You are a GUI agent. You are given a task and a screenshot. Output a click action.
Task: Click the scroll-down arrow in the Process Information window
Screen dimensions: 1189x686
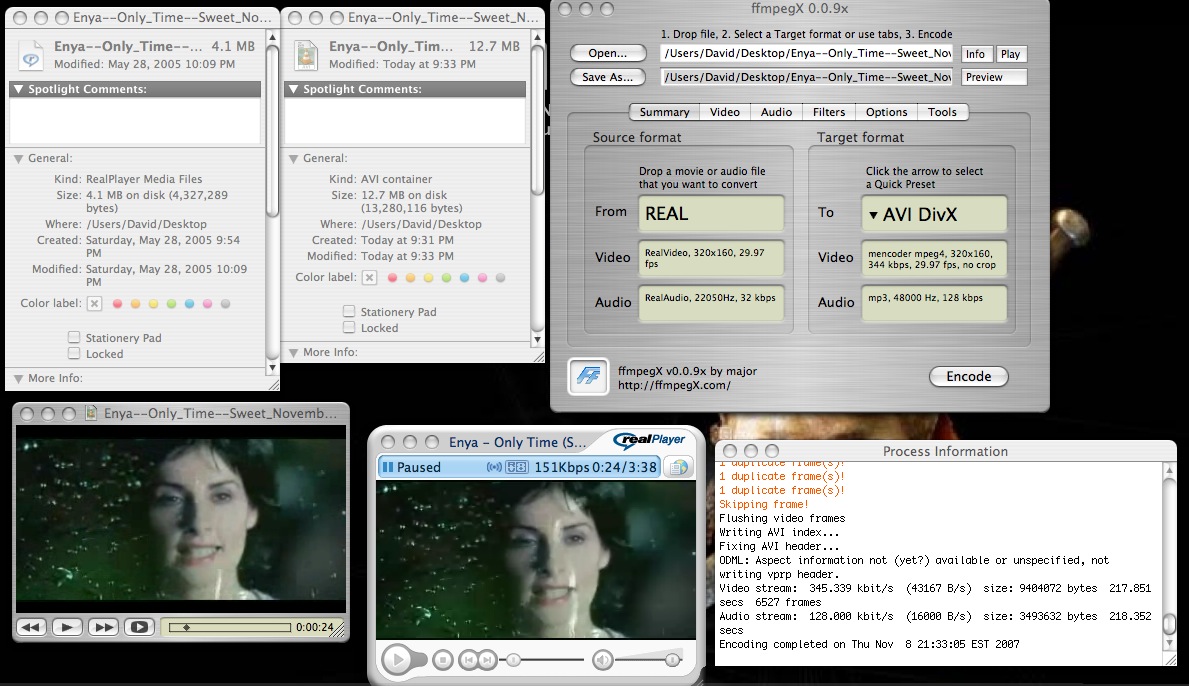1169,643
